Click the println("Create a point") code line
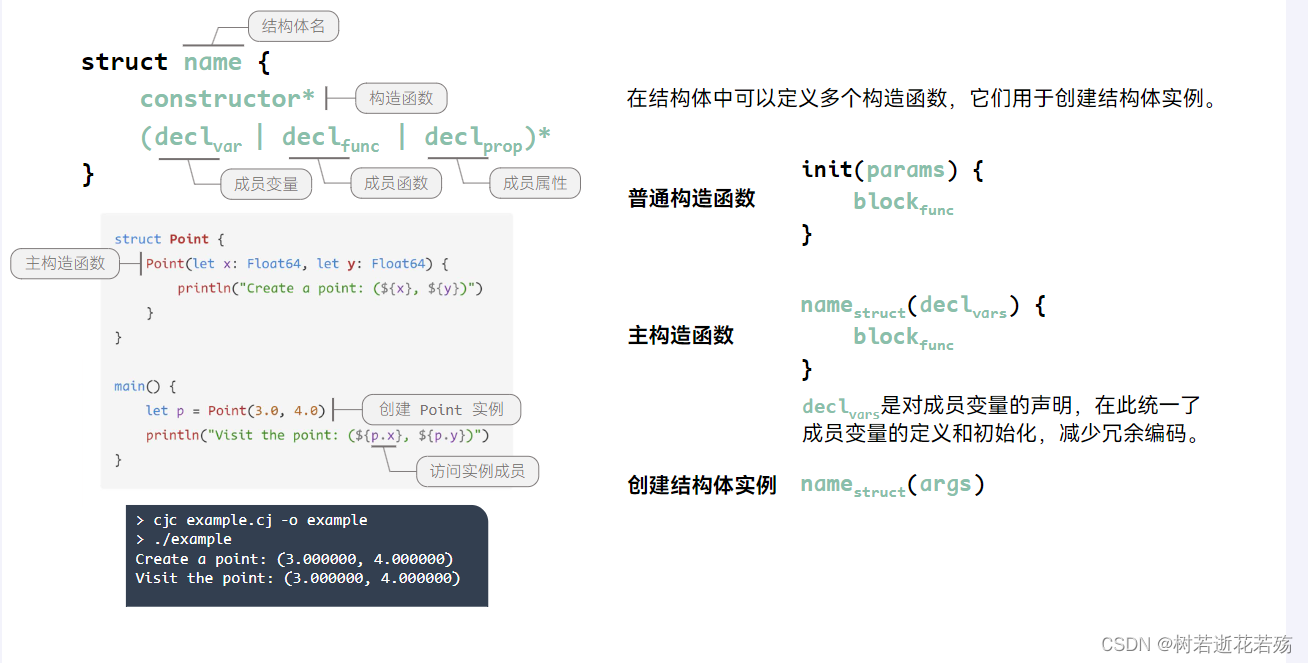 tap(330, 288)
